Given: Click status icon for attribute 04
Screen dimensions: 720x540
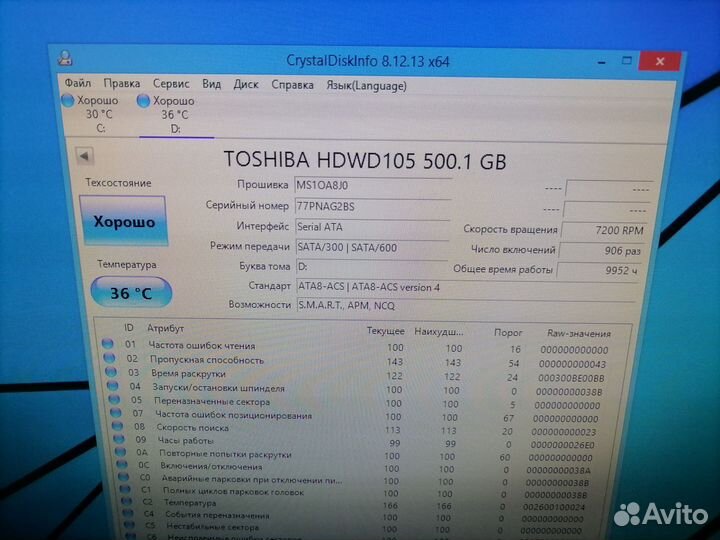Looking at the screenshot, I should 112,386.
